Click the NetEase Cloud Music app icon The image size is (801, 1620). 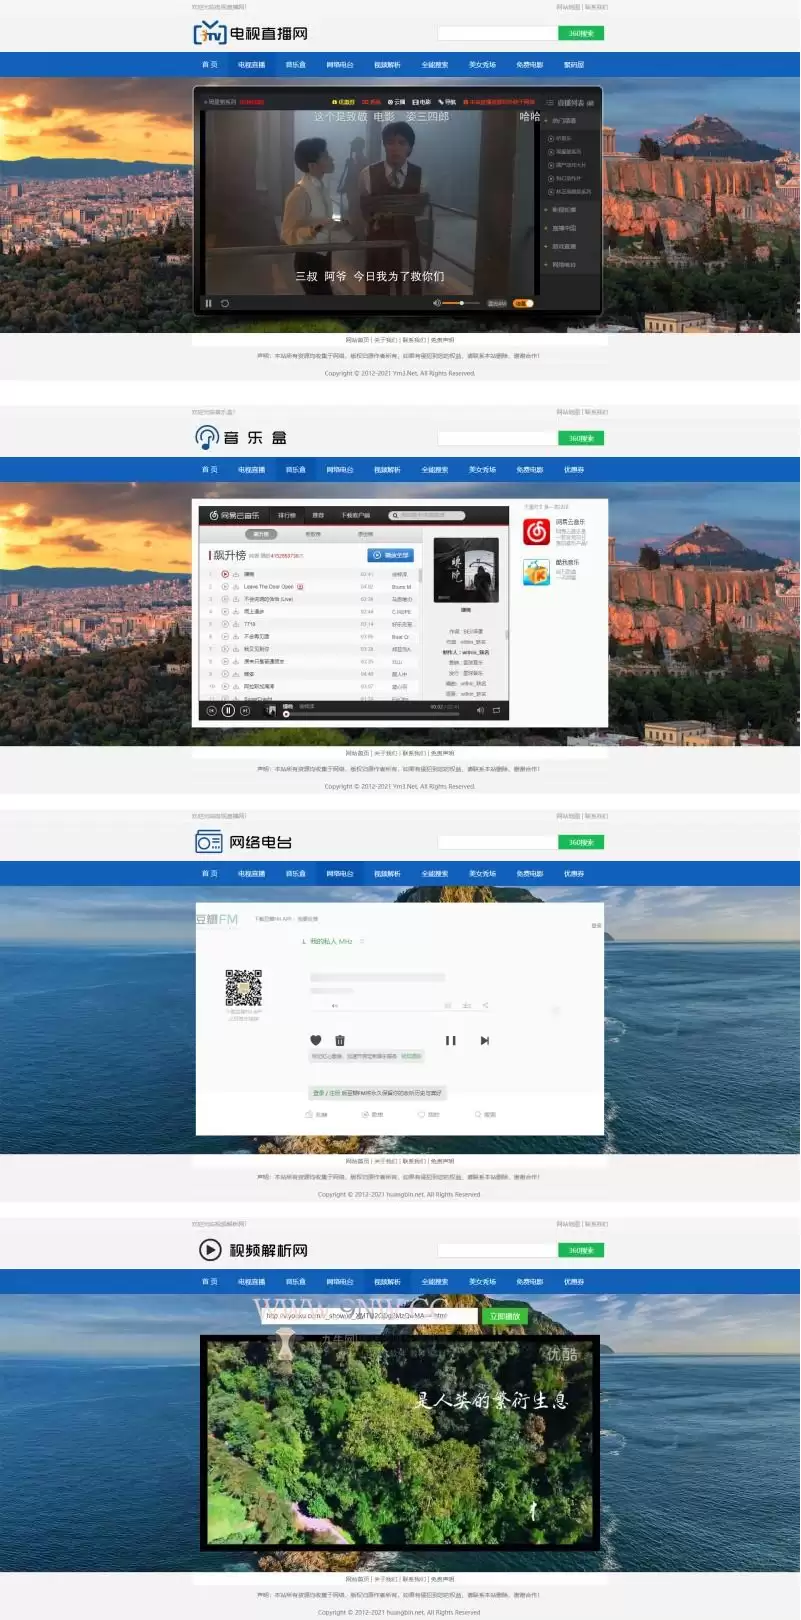point(536,532)
